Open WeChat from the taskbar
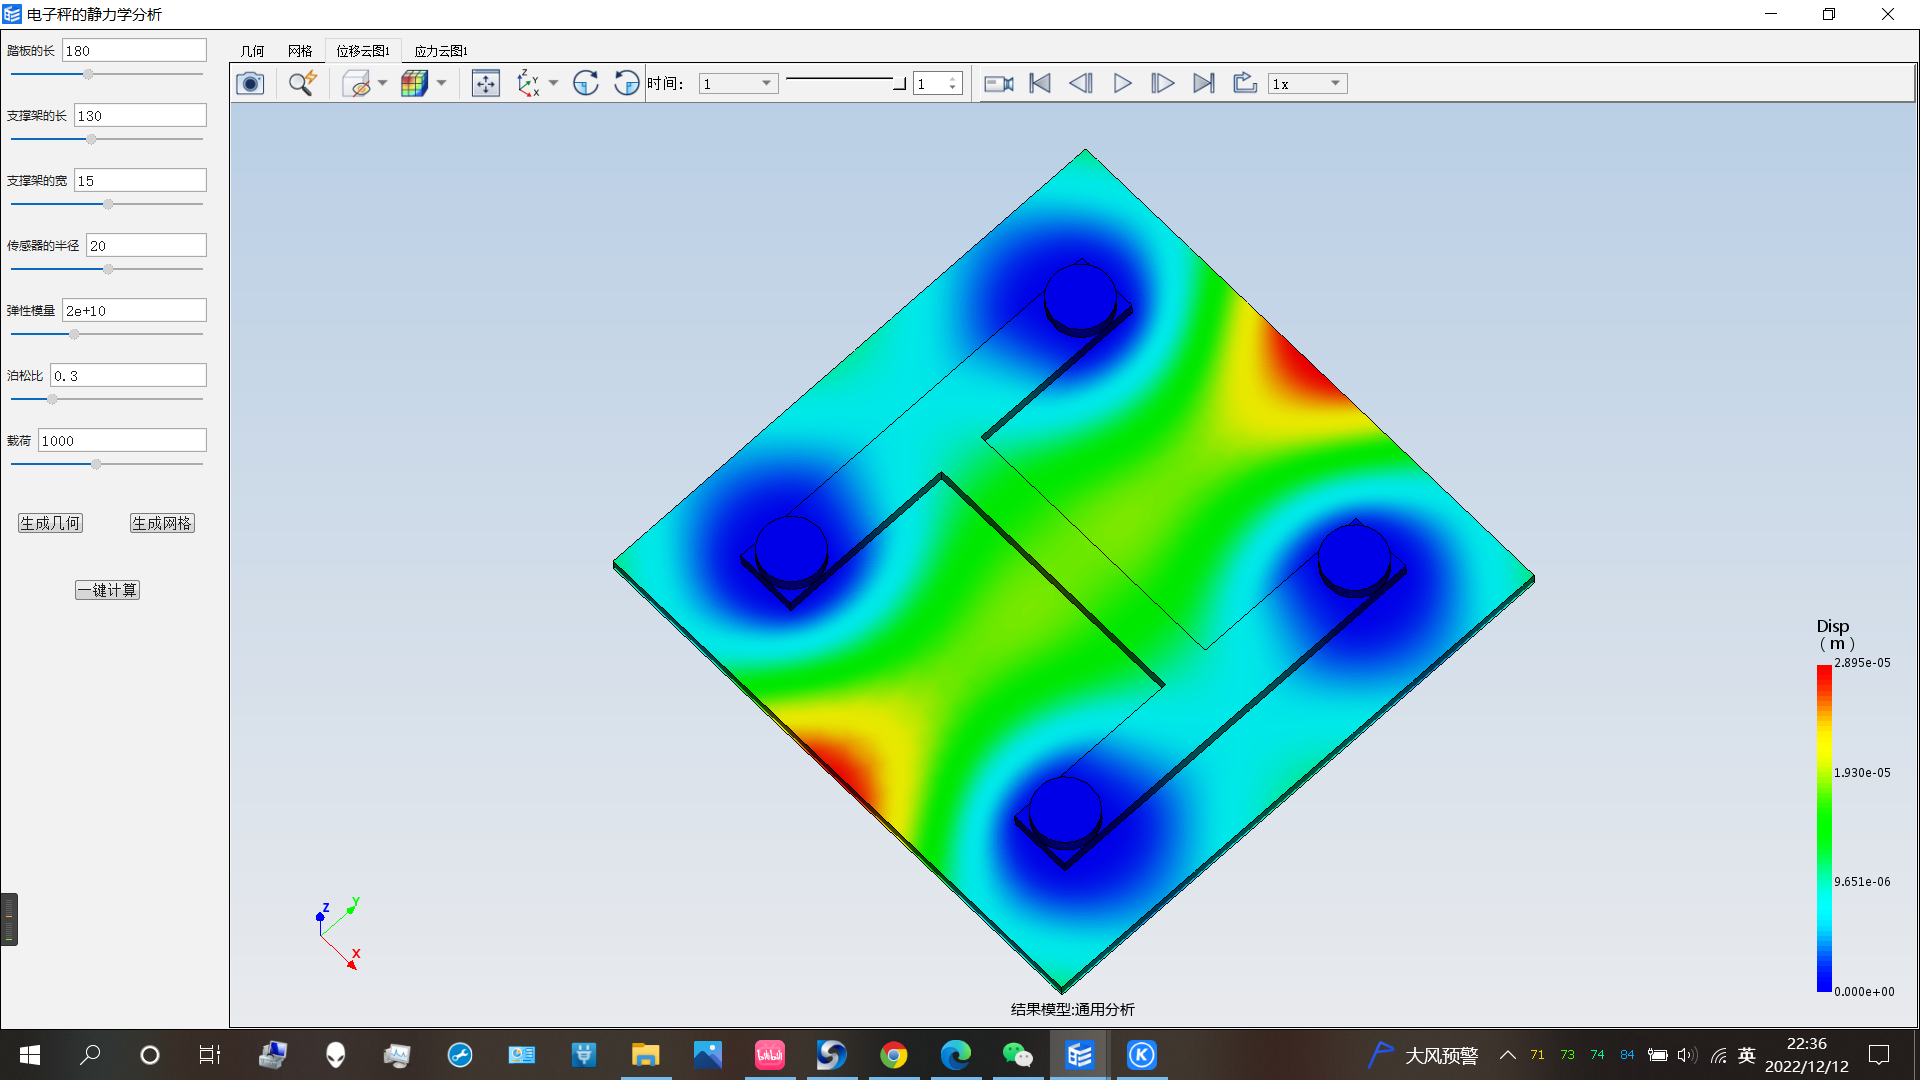Image resolution: width=1920 pixels, height=1080 pixels. coord(1018,1055)
